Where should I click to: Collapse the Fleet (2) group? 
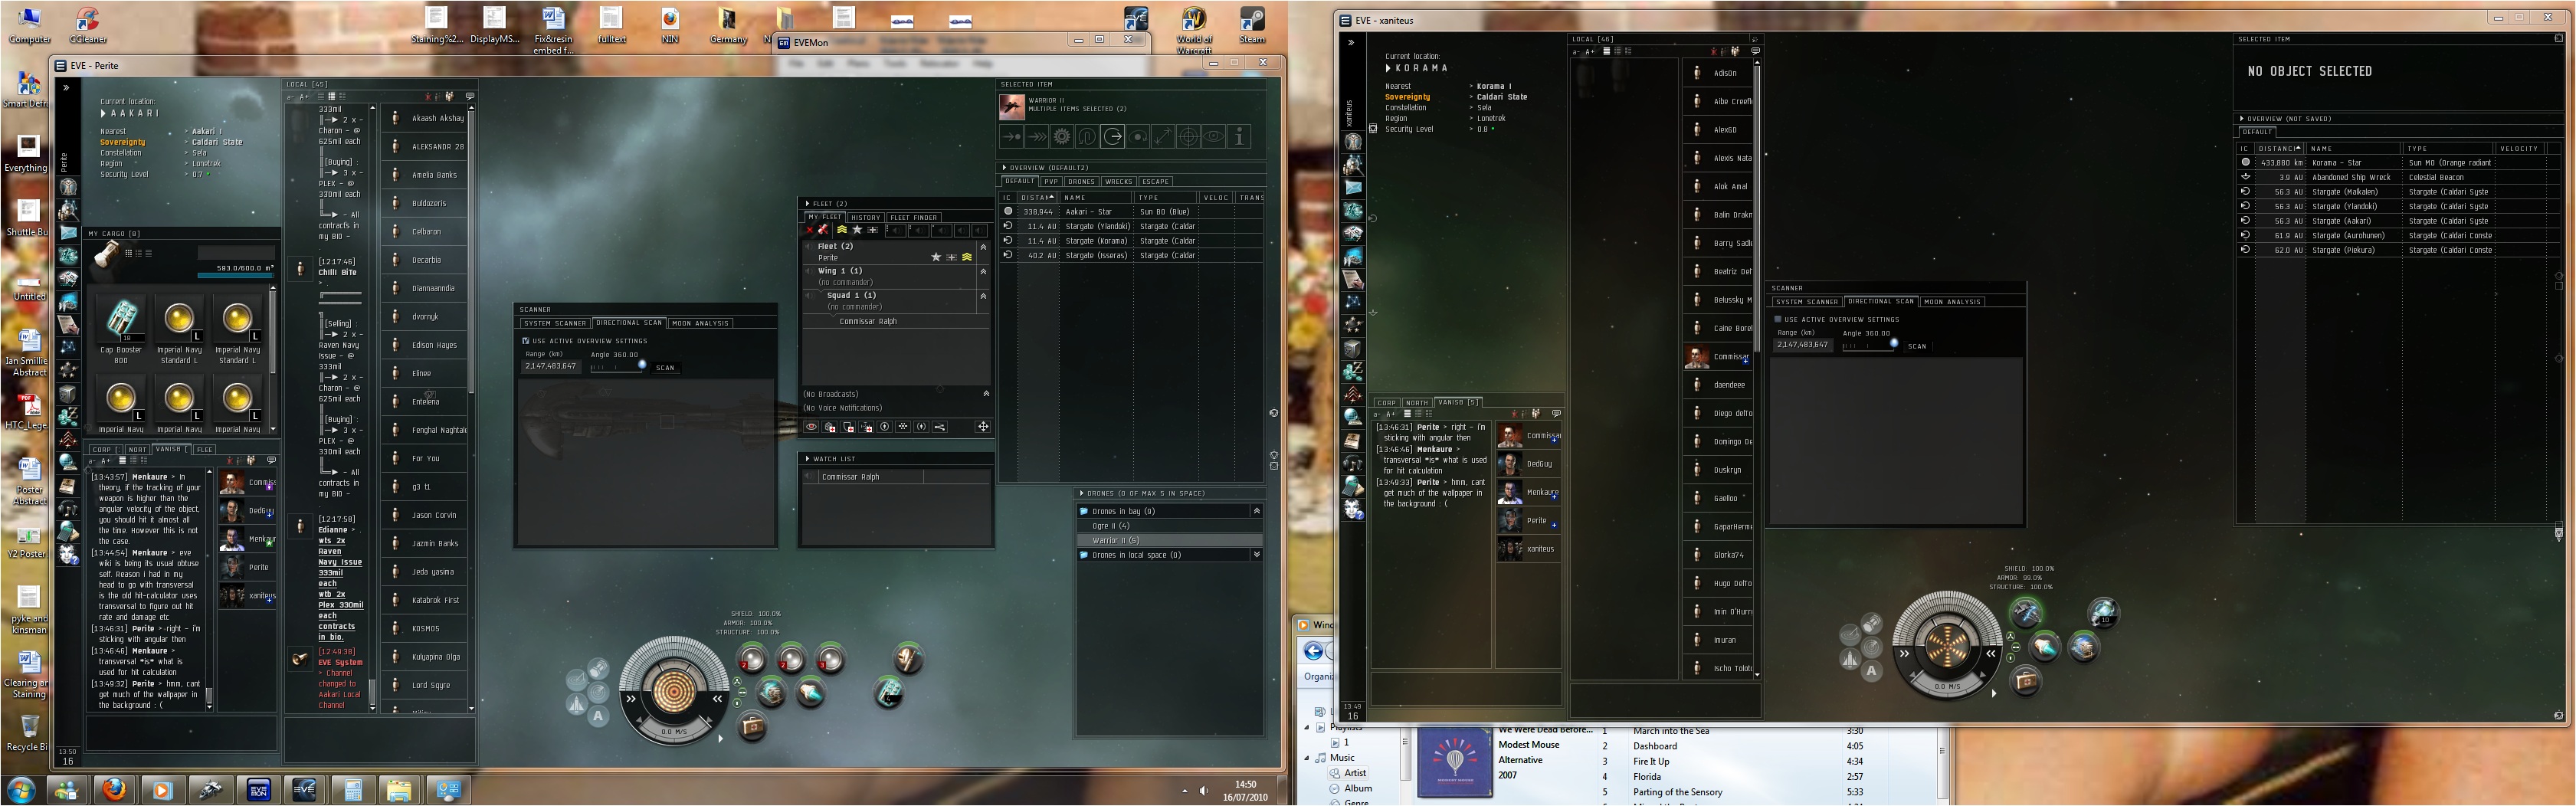tap(983, 246)
